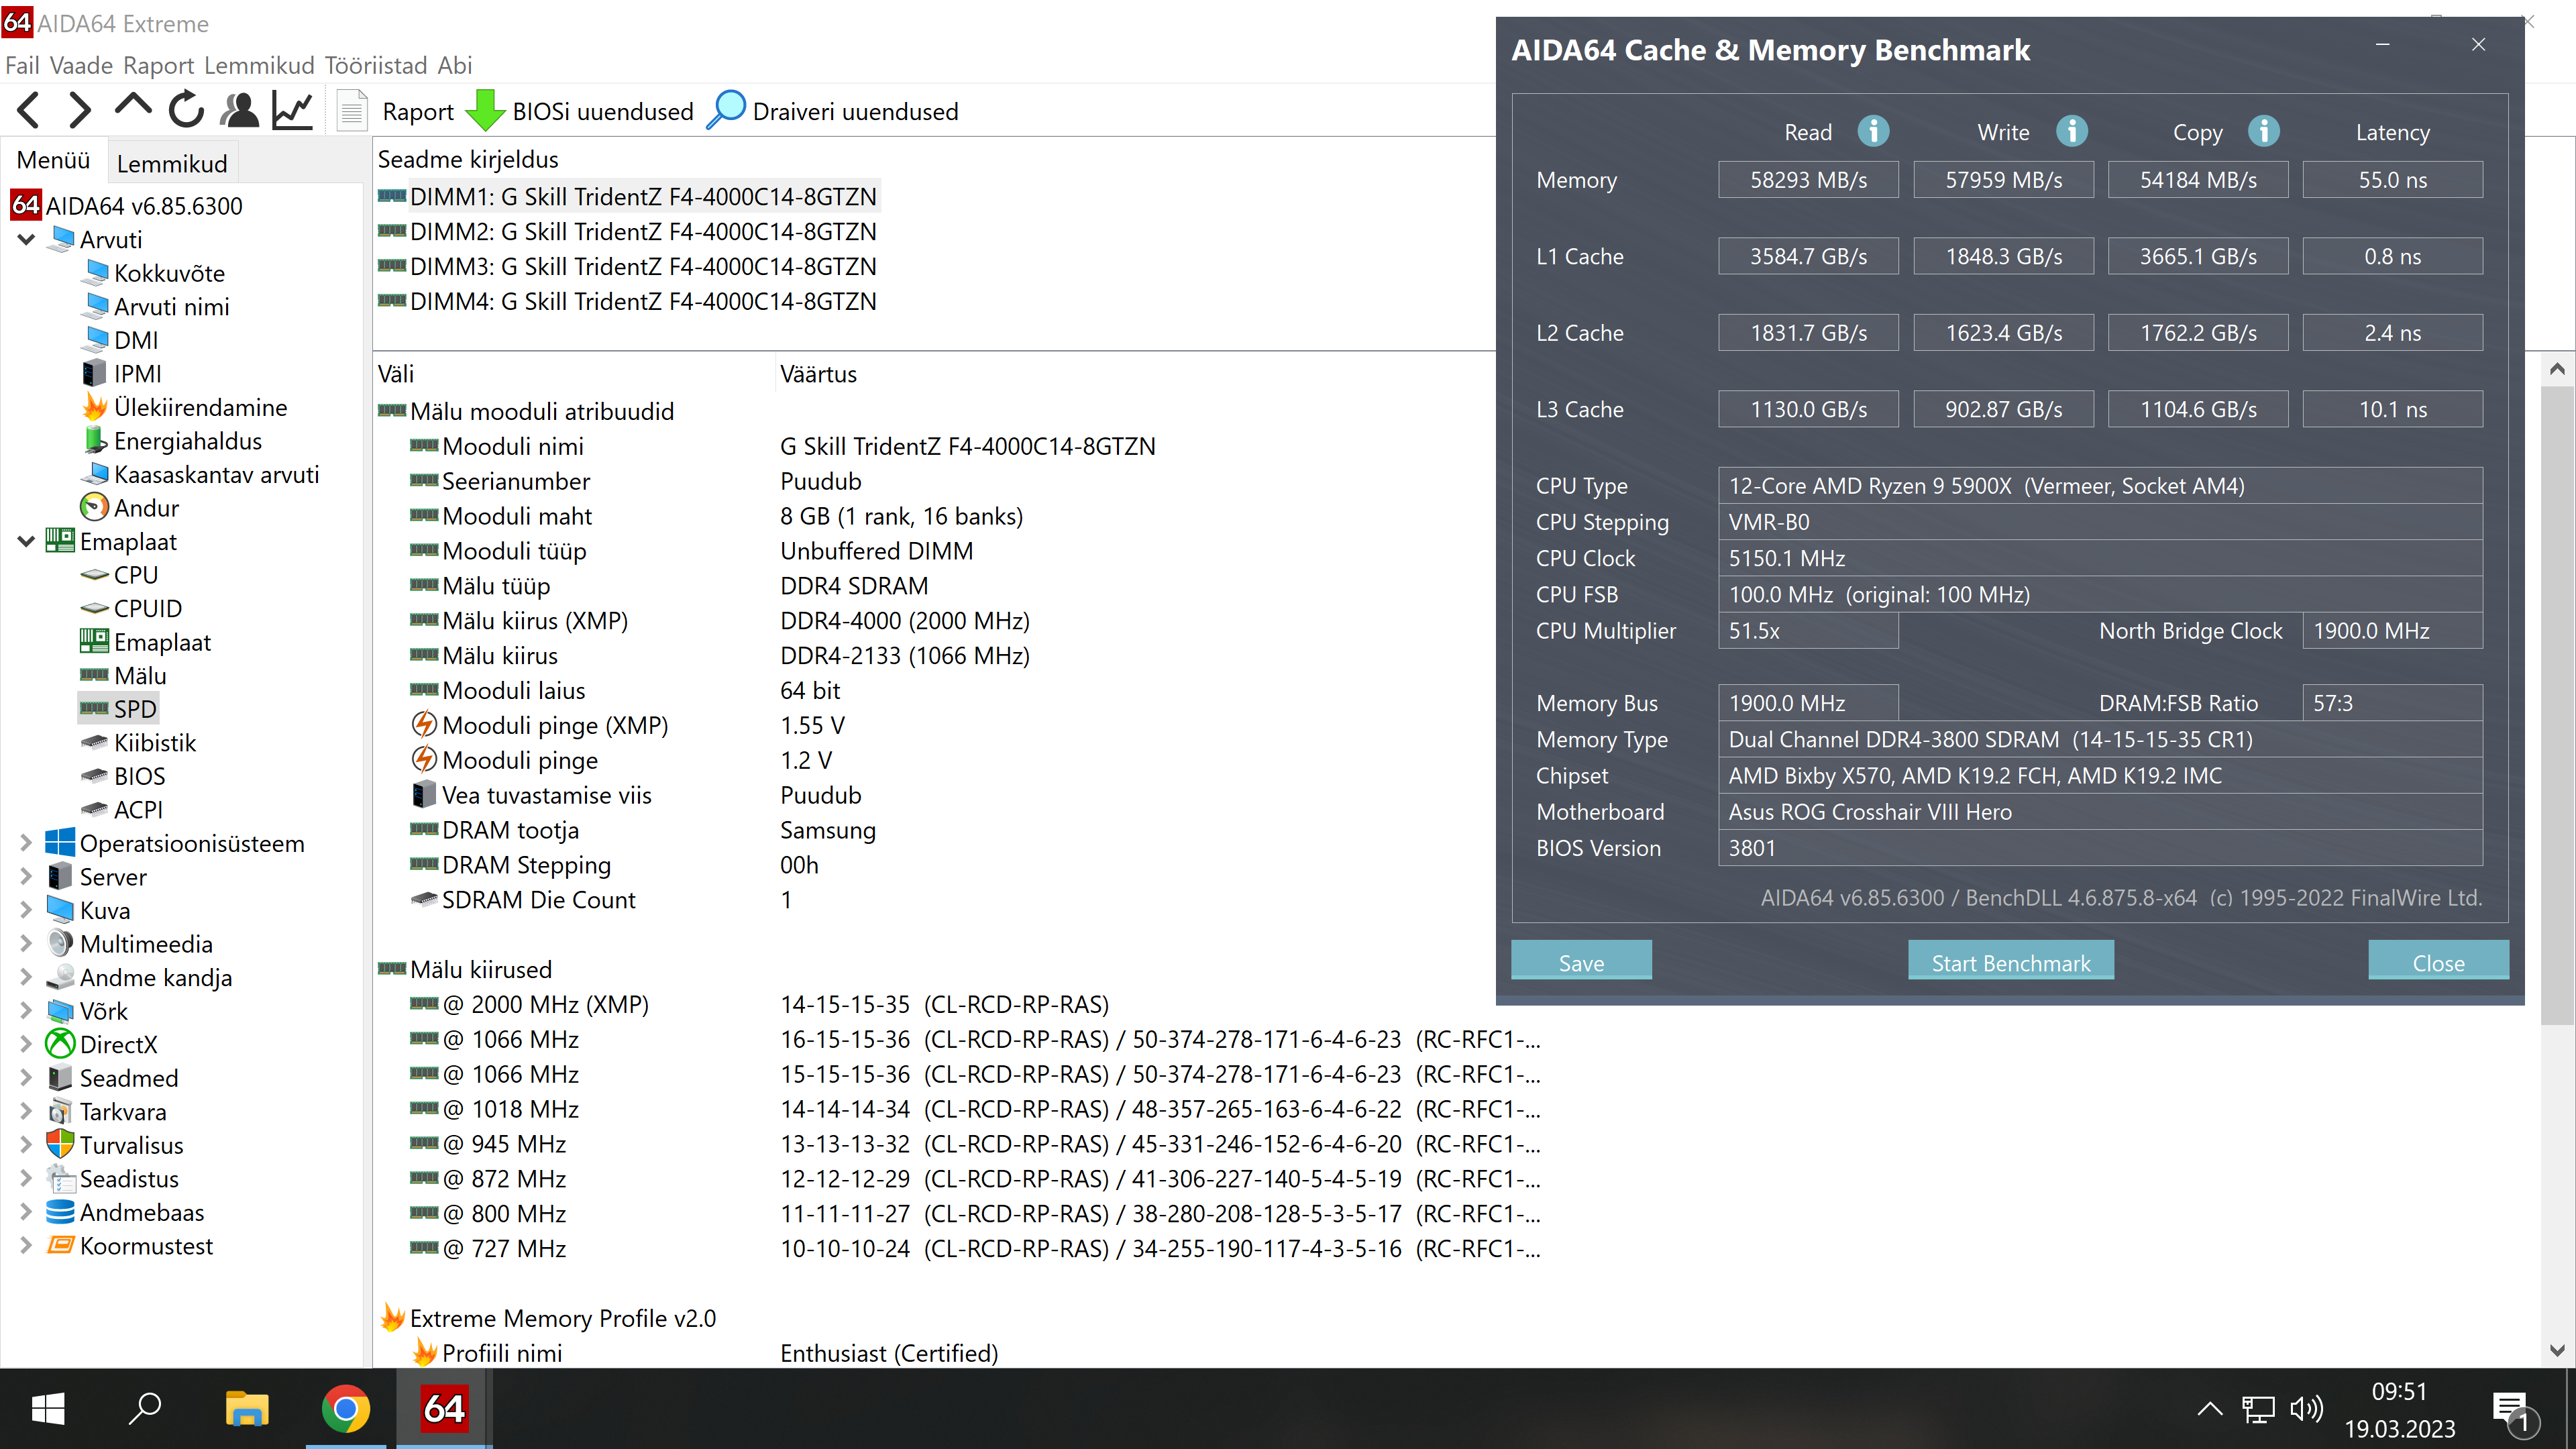This screenshot has height=1449, width=2576.
Task: Switch to the Menüü tab
Action: click(53, 161)
